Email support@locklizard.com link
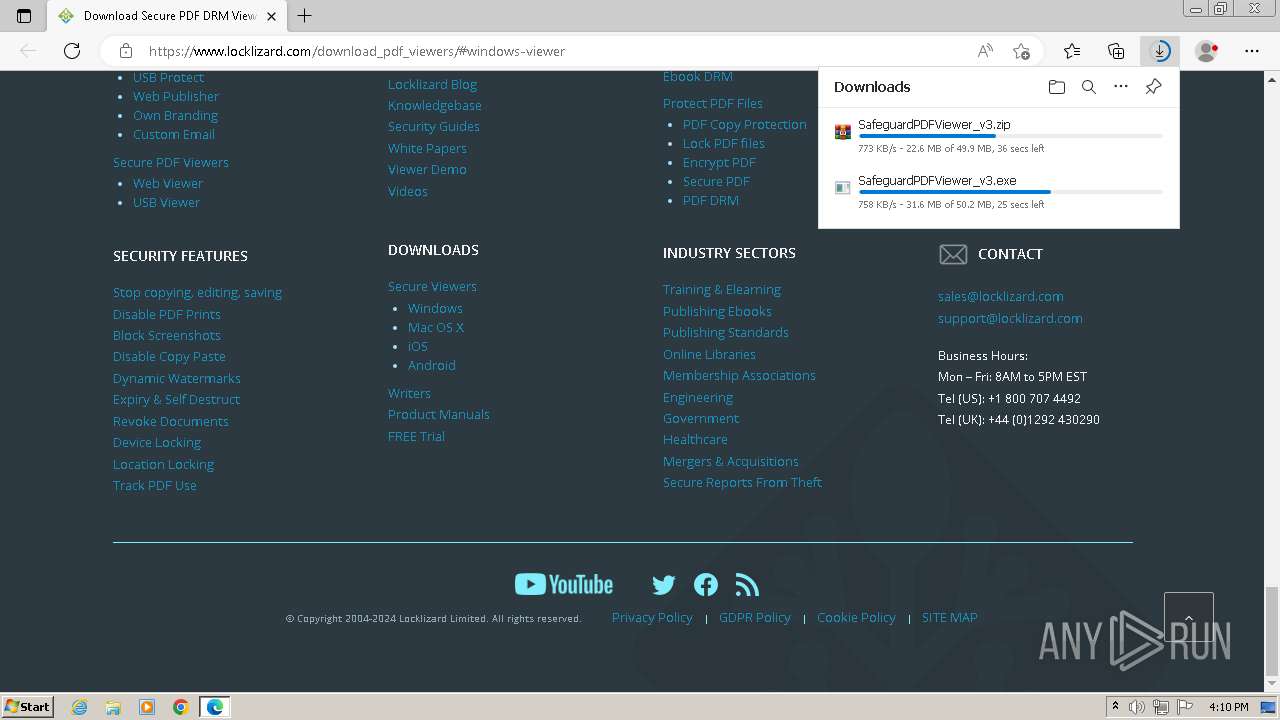The width and height of the screenshot is (1280, 720). coord(1010,318)
